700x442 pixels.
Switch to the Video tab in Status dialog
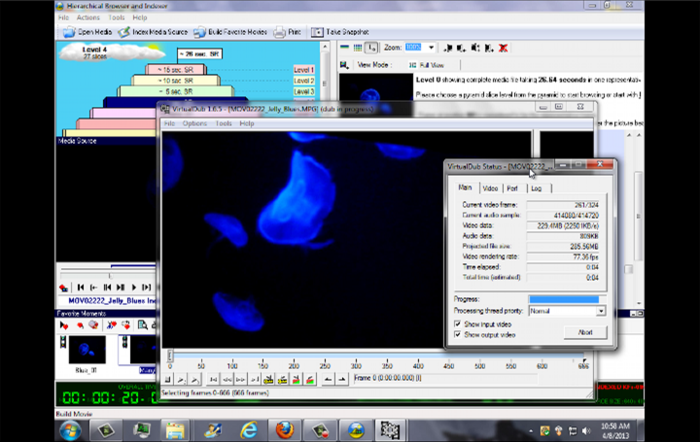click(x=490, y=187)
